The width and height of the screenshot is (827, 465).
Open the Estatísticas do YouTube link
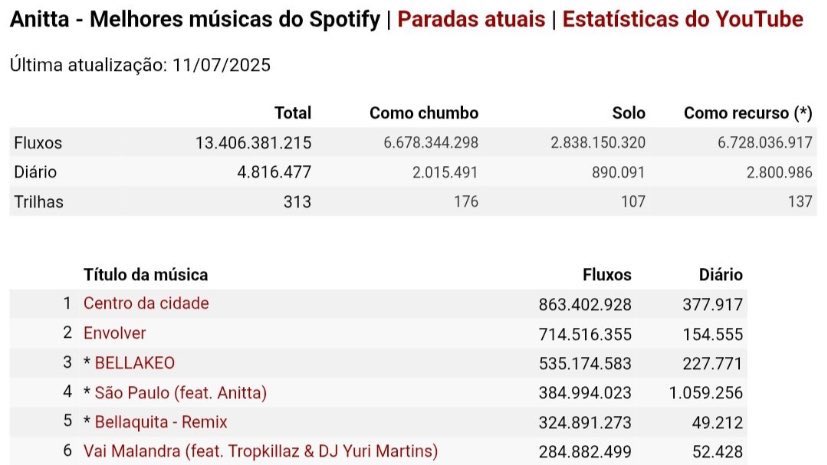pos(682,20)
